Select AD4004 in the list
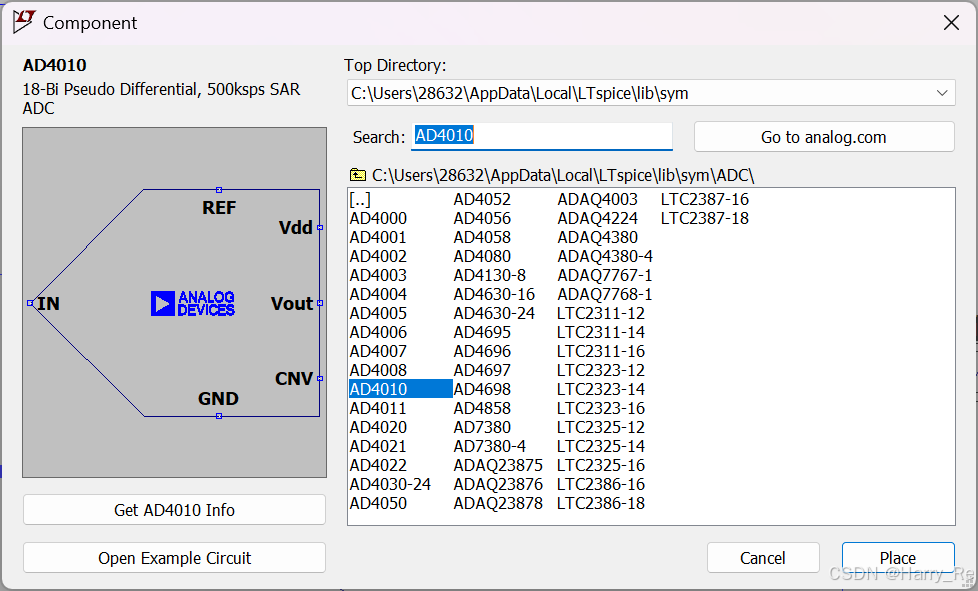 tap(378, 294)
